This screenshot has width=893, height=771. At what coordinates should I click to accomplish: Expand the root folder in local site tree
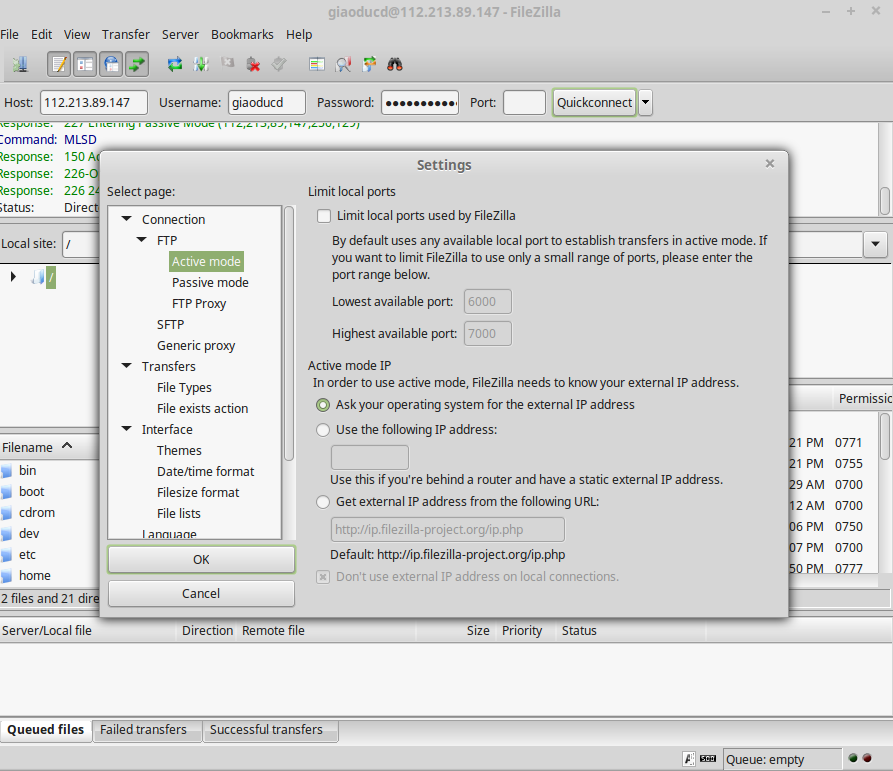click(13, 277)
